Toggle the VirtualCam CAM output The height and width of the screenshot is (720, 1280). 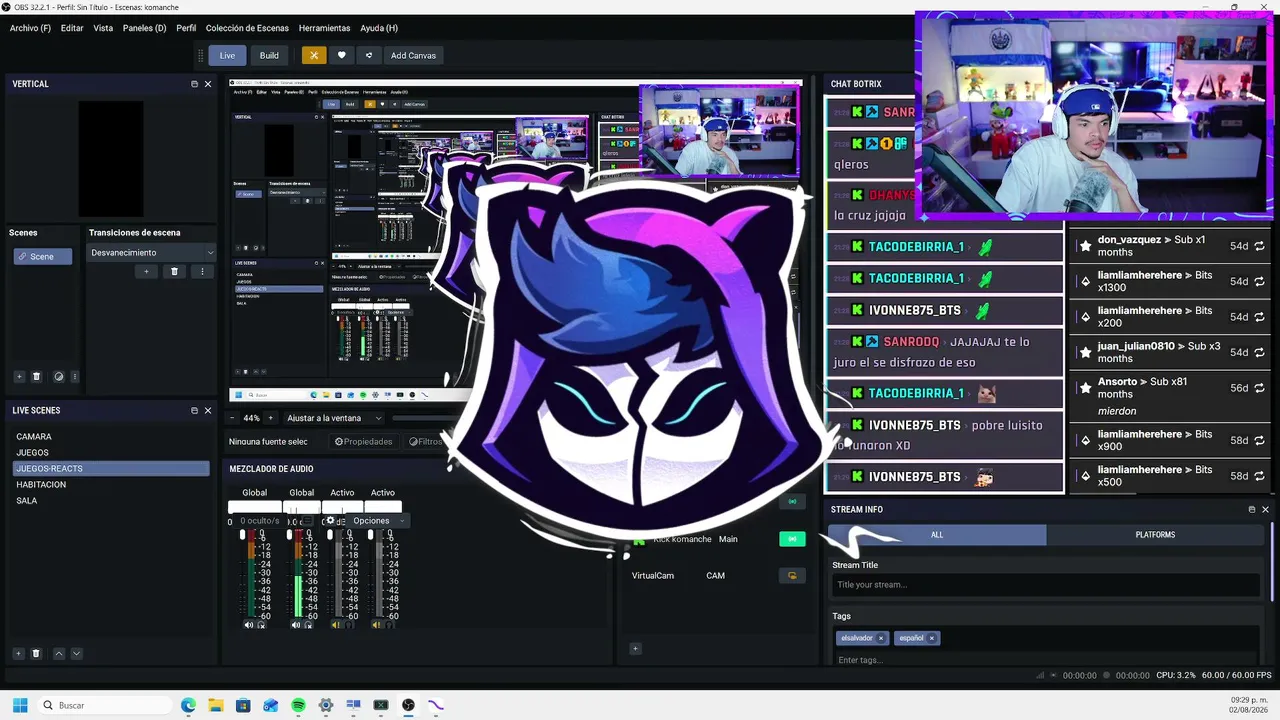coord(792,575)
